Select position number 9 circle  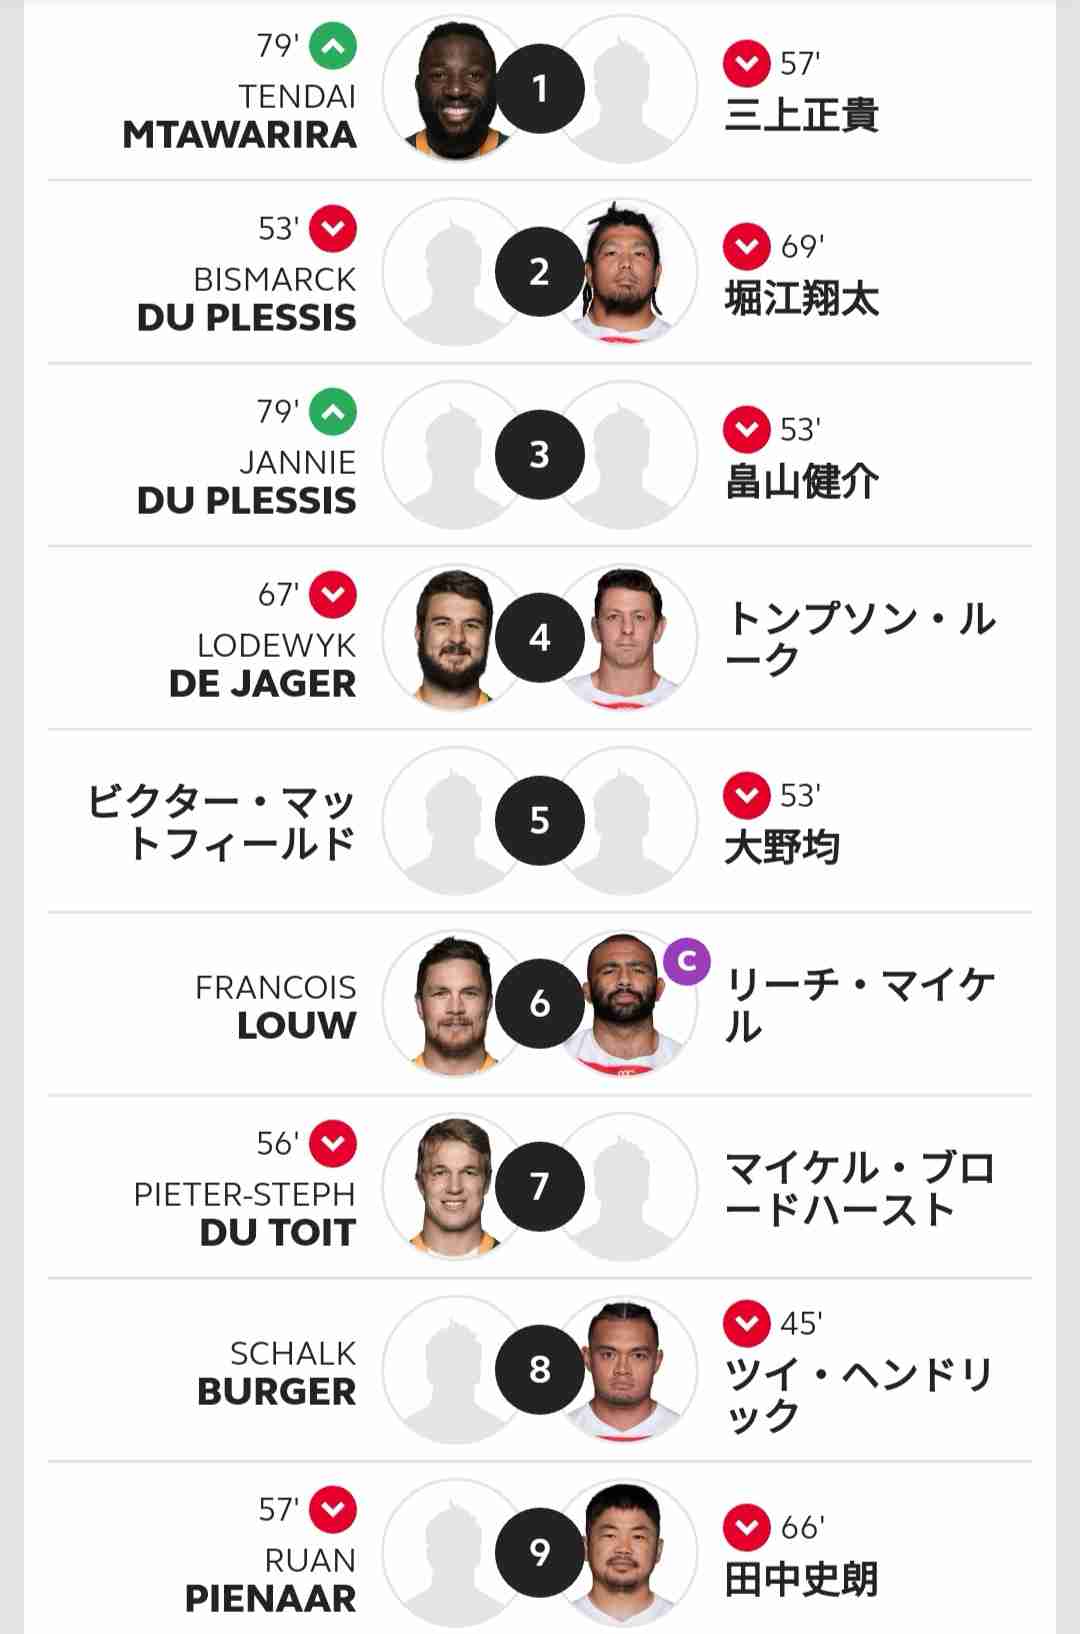click(540, 1553)
